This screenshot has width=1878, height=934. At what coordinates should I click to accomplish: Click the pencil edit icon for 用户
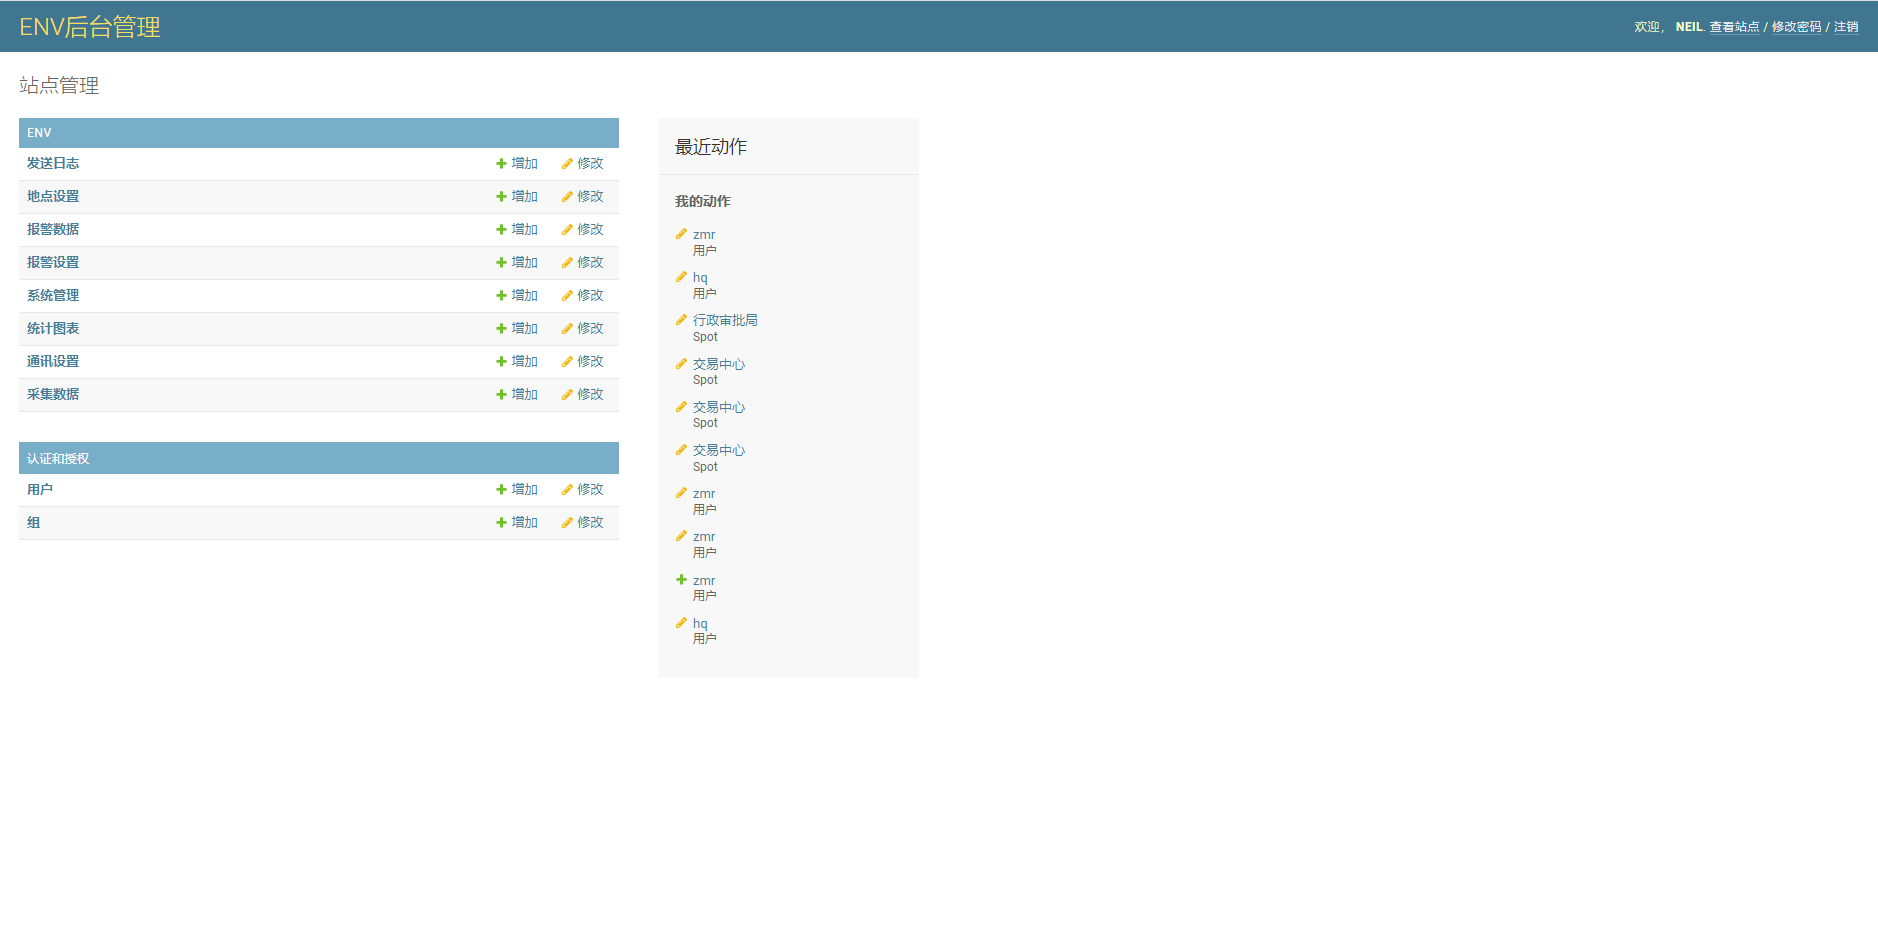click(567, 490)
